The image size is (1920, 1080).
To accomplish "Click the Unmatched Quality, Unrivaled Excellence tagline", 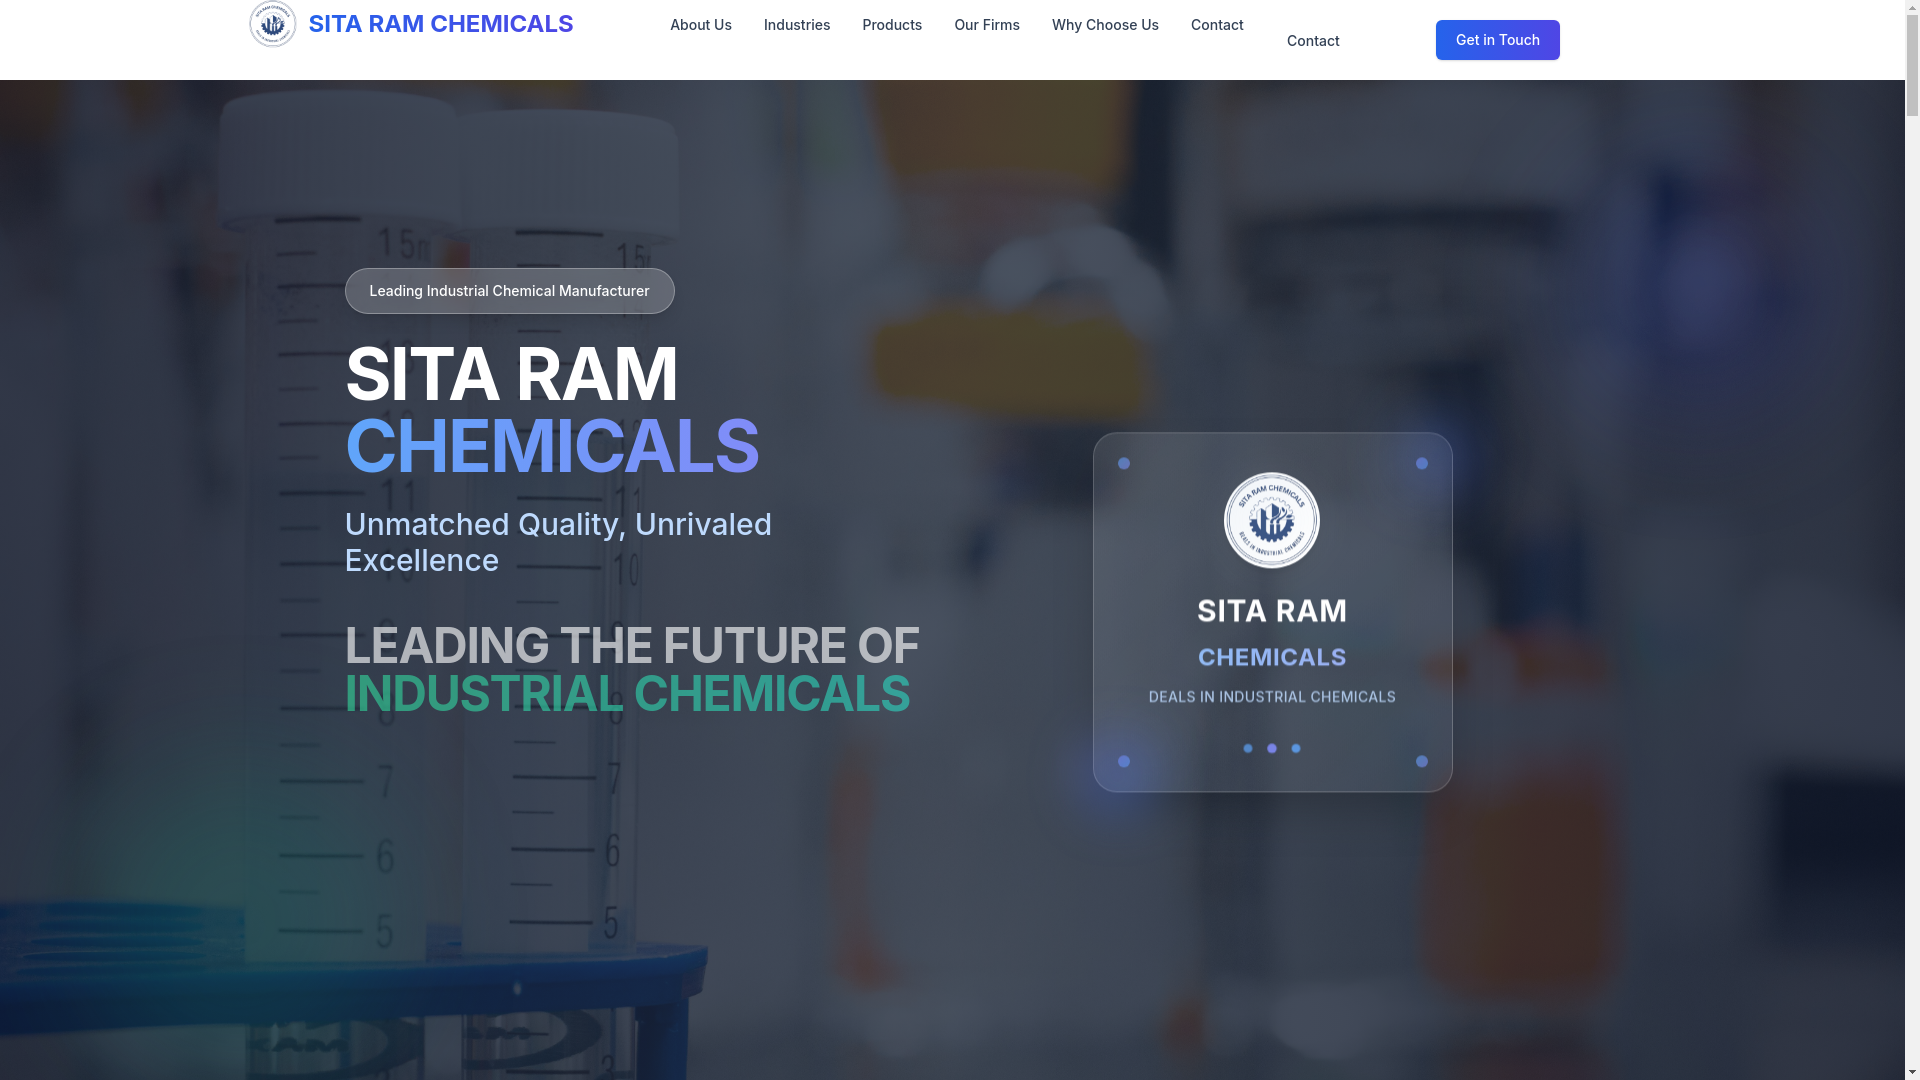I will point(558,542).
